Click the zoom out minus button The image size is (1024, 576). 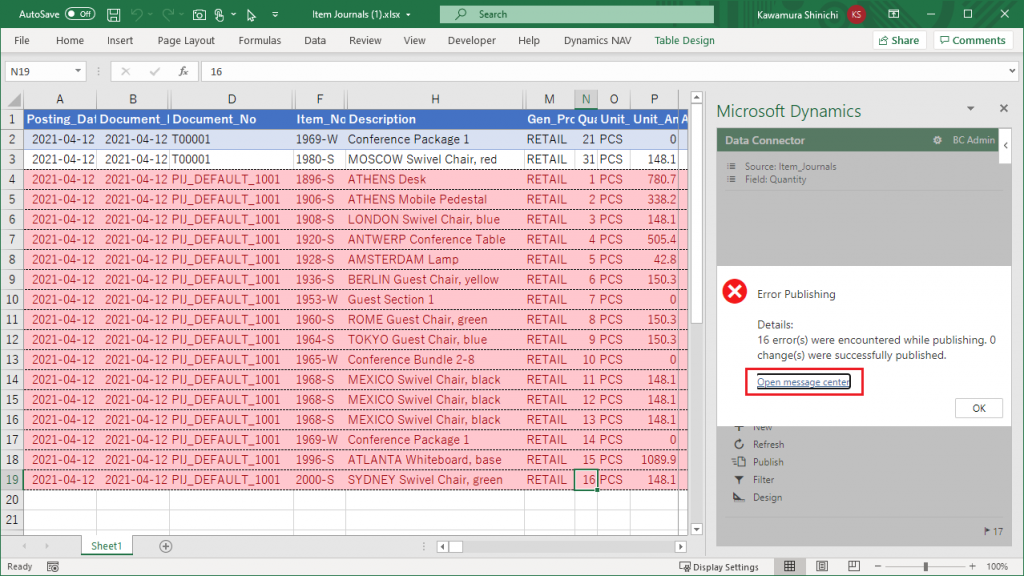pyautogui.click(x=878, y=566)
